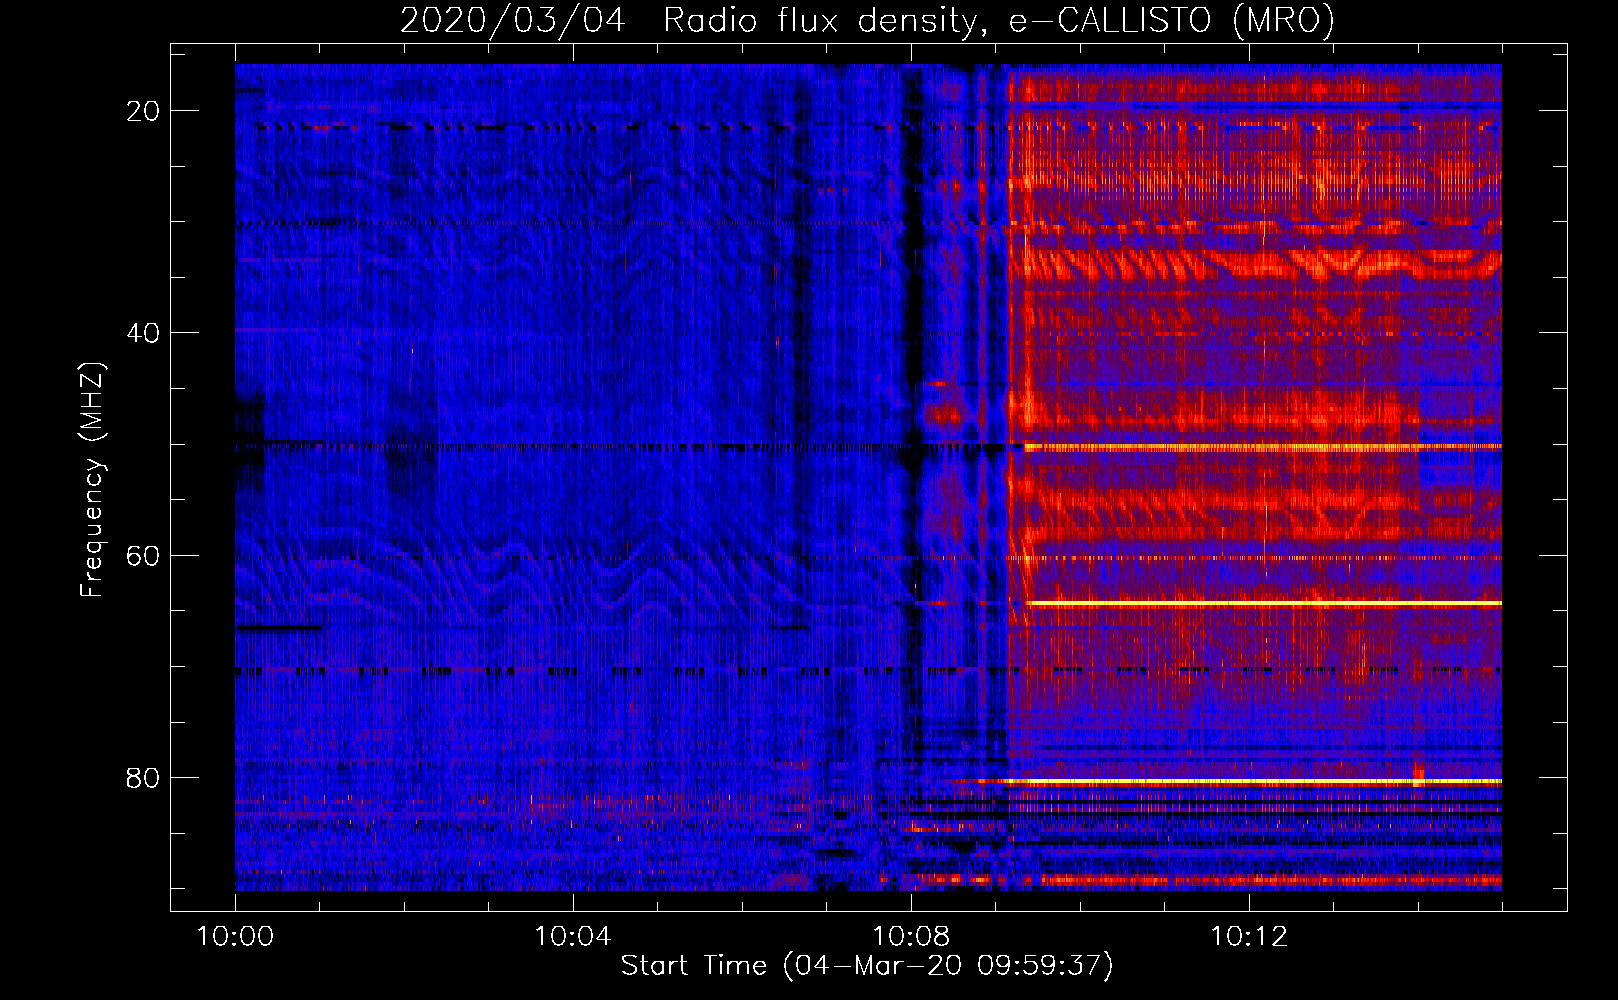Click the '80' frequency tick label
The image size is (1618, 1000).
click(143, 777)
